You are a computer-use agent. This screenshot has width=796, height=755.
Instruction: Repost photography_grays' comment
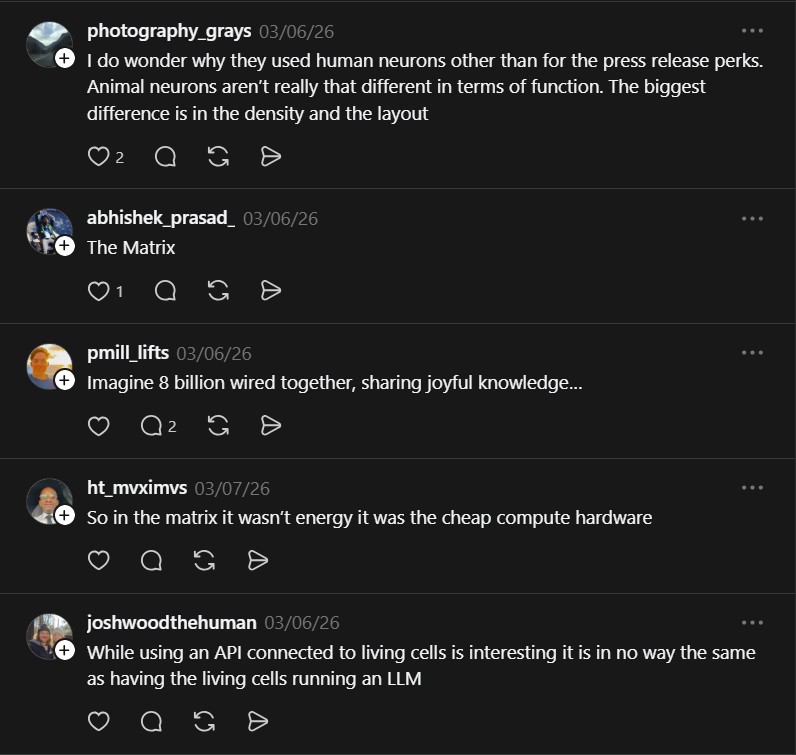coord(218,156)
